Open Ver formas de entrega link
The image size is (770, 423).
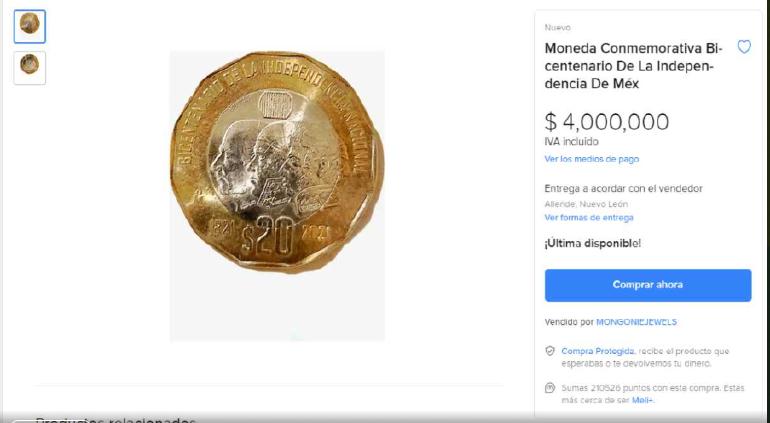click(x=589, y=217)
